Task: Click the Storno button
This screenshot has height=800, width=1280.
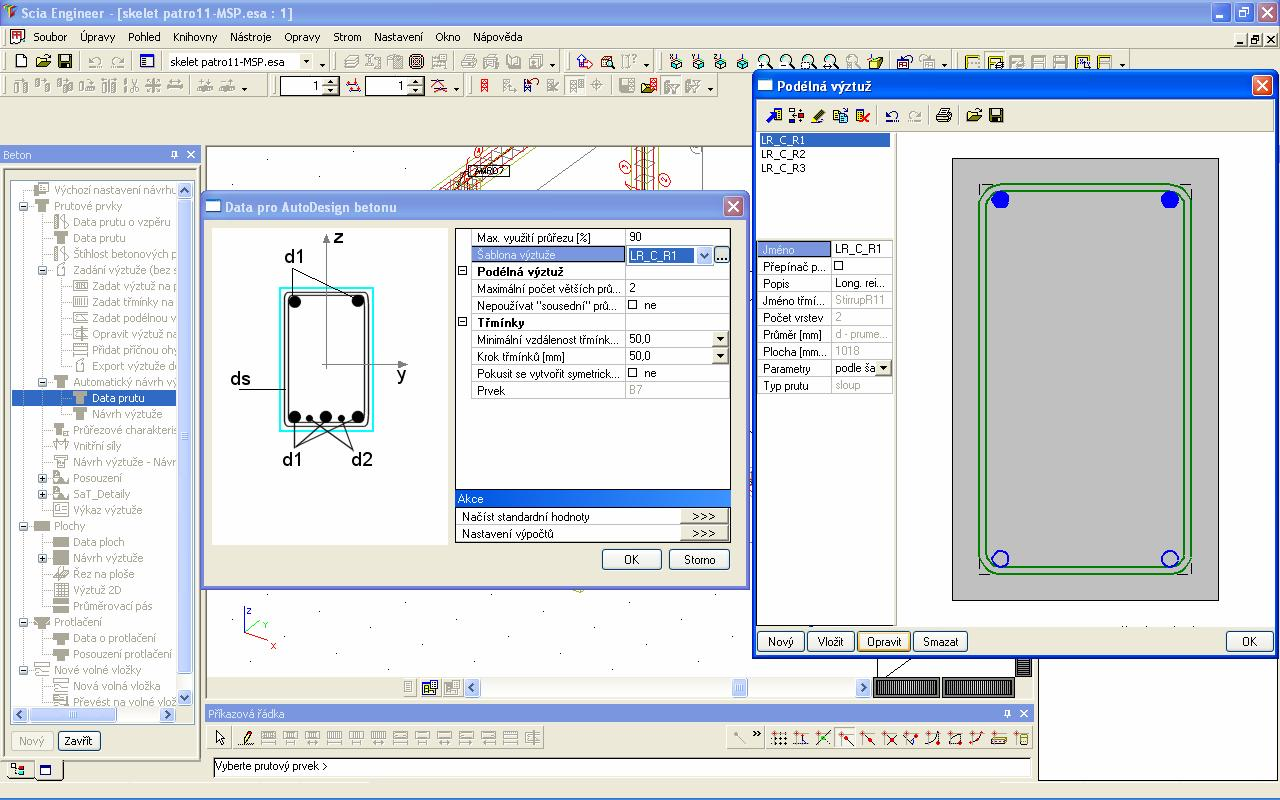Action: [x=699, y=560]
